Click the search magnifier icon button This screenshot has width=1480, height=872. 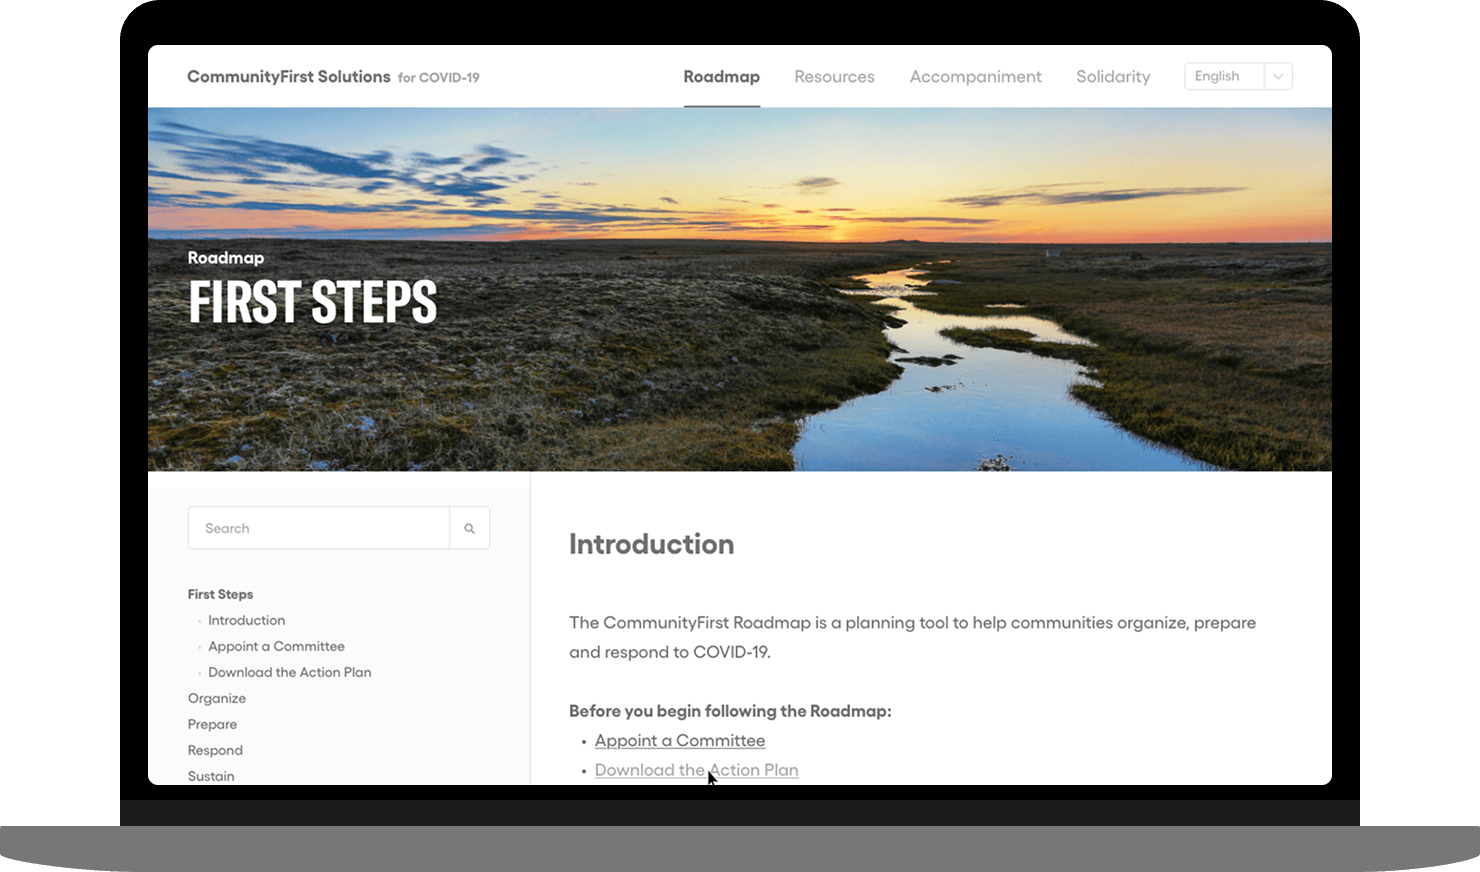click(x=469, y=528)
